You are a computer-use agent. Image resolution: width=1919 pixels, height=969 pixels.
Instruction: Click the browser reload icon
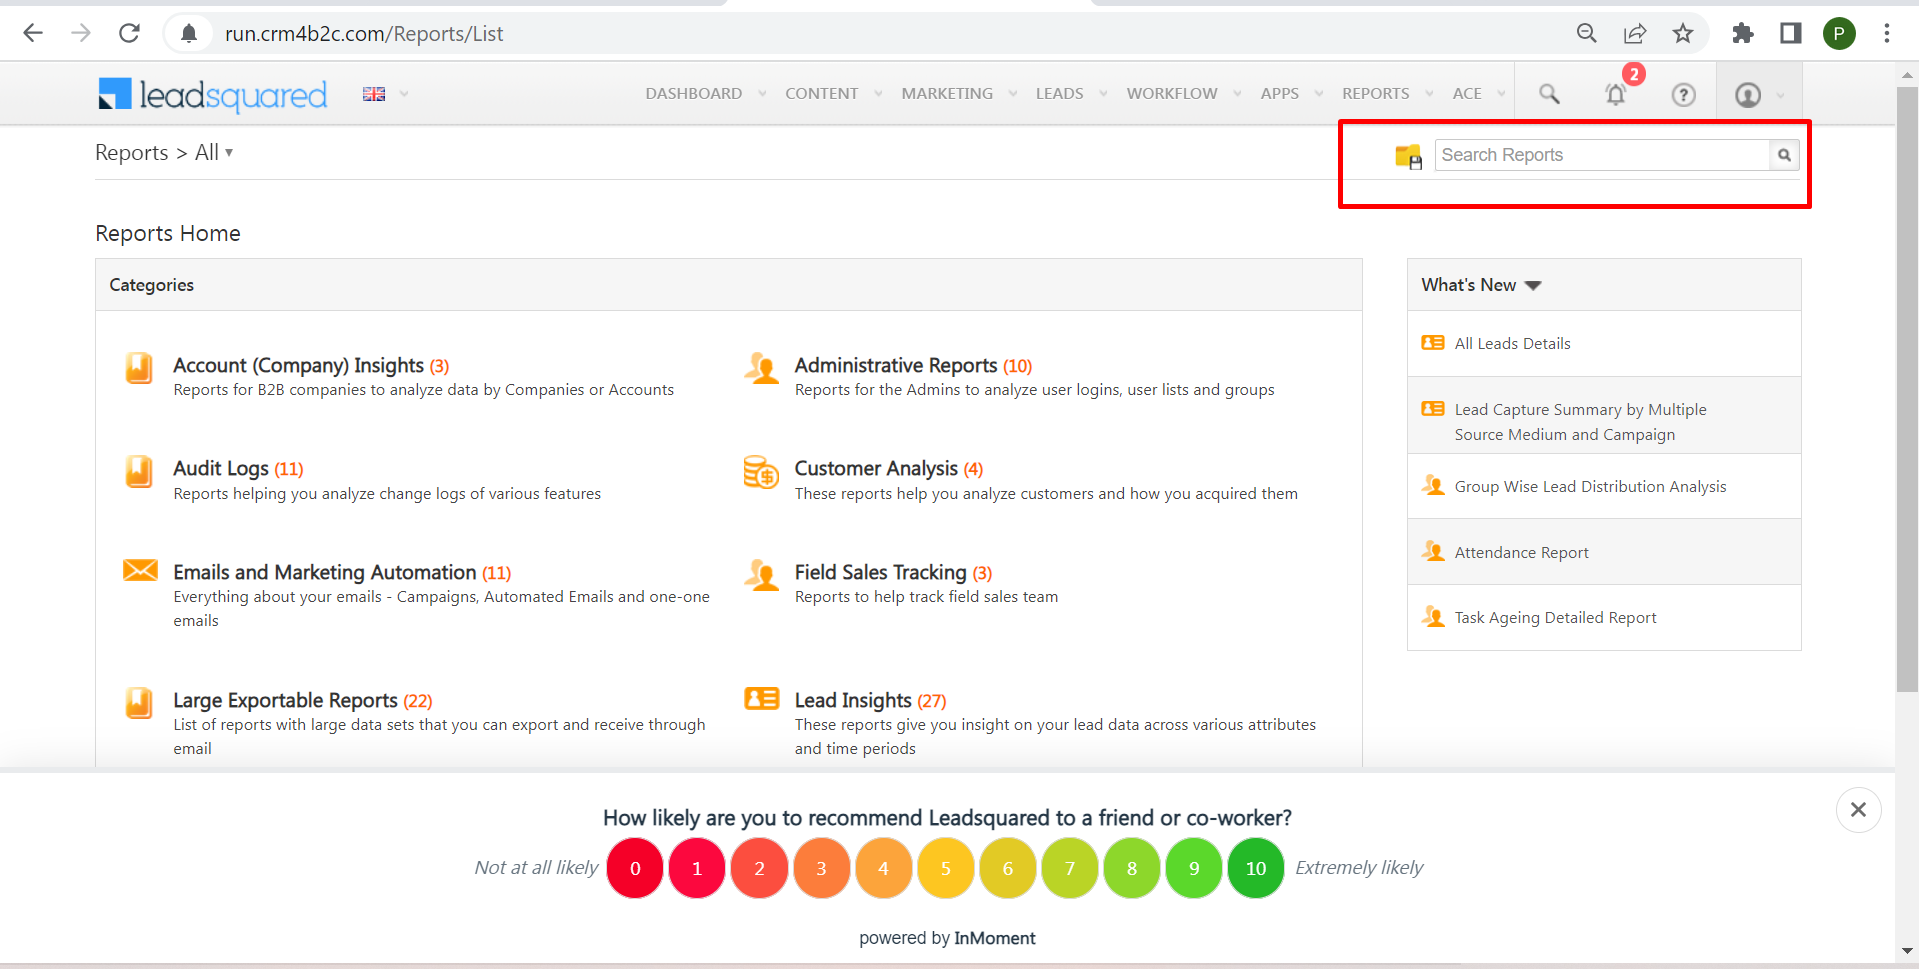129,33
